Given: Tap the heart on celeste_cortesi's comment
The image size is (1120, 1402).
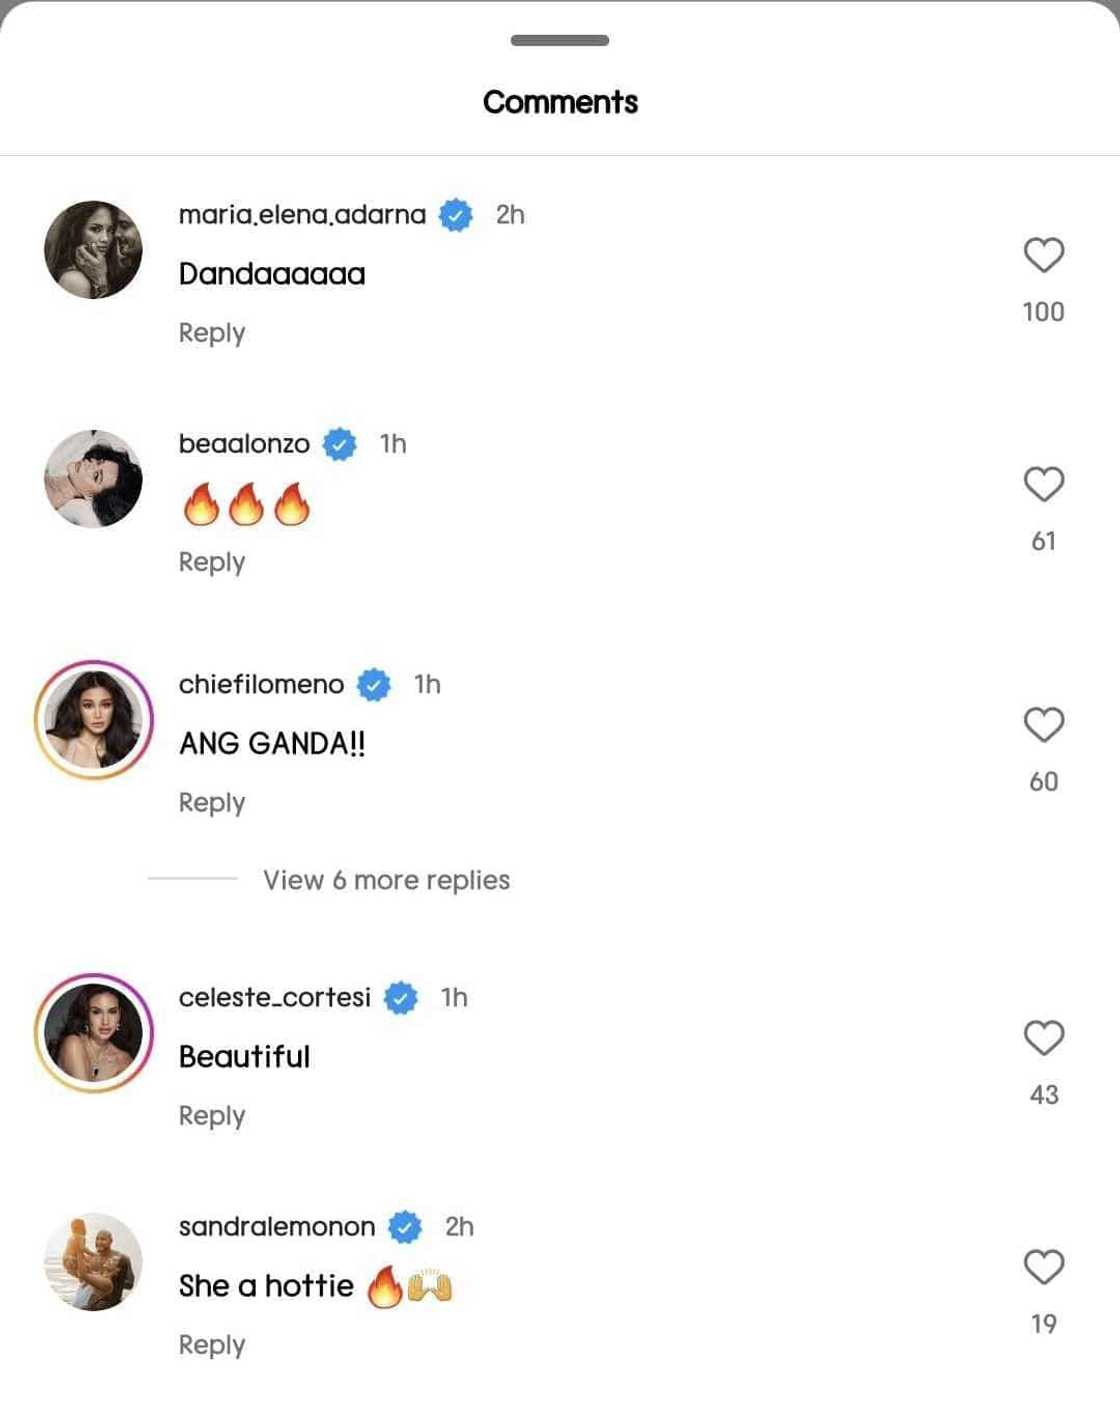Looking at the screenshot, I should click(1043, 1038).
